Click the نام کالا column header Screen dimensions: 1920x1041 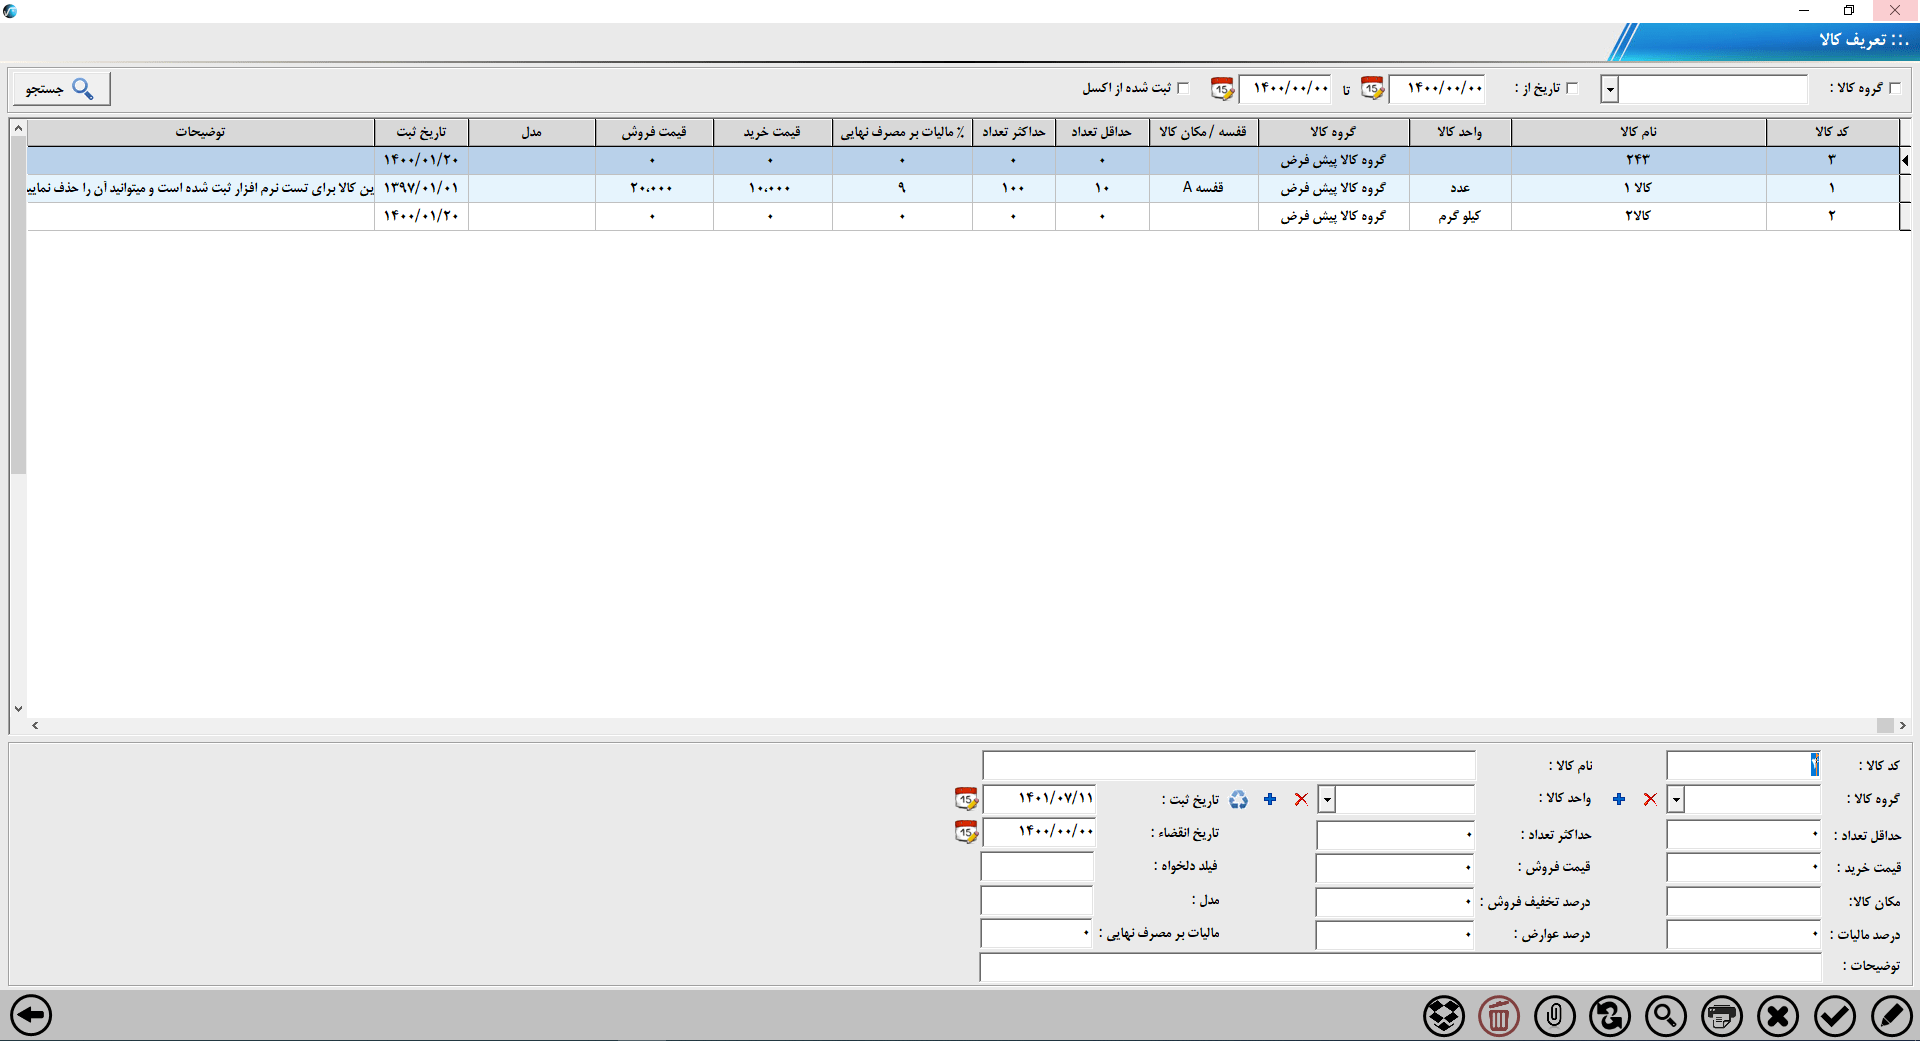point(1638,132)
